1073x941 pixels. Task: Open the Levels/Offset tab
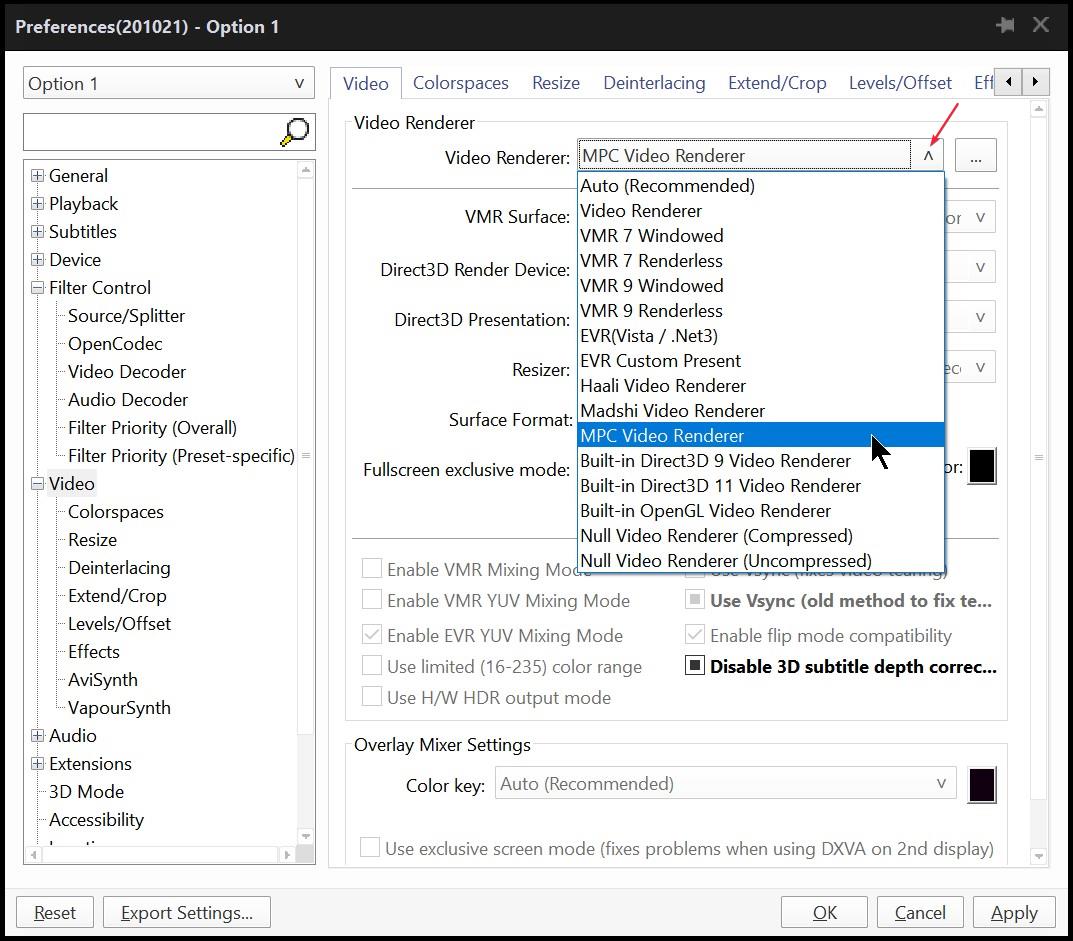point(900,83)
